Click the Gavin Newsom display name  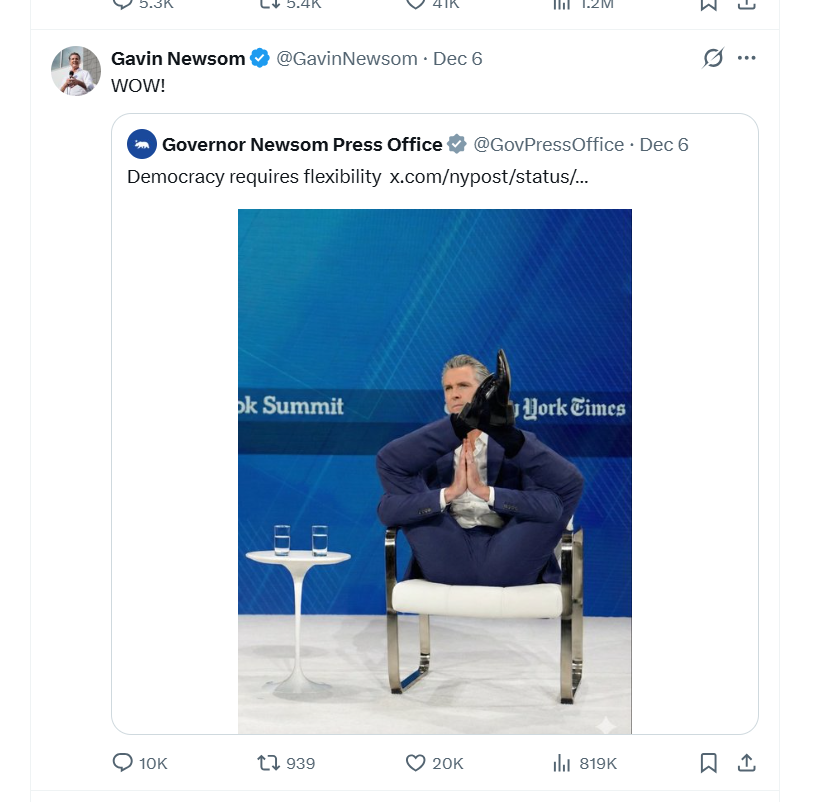click(178, 58)
